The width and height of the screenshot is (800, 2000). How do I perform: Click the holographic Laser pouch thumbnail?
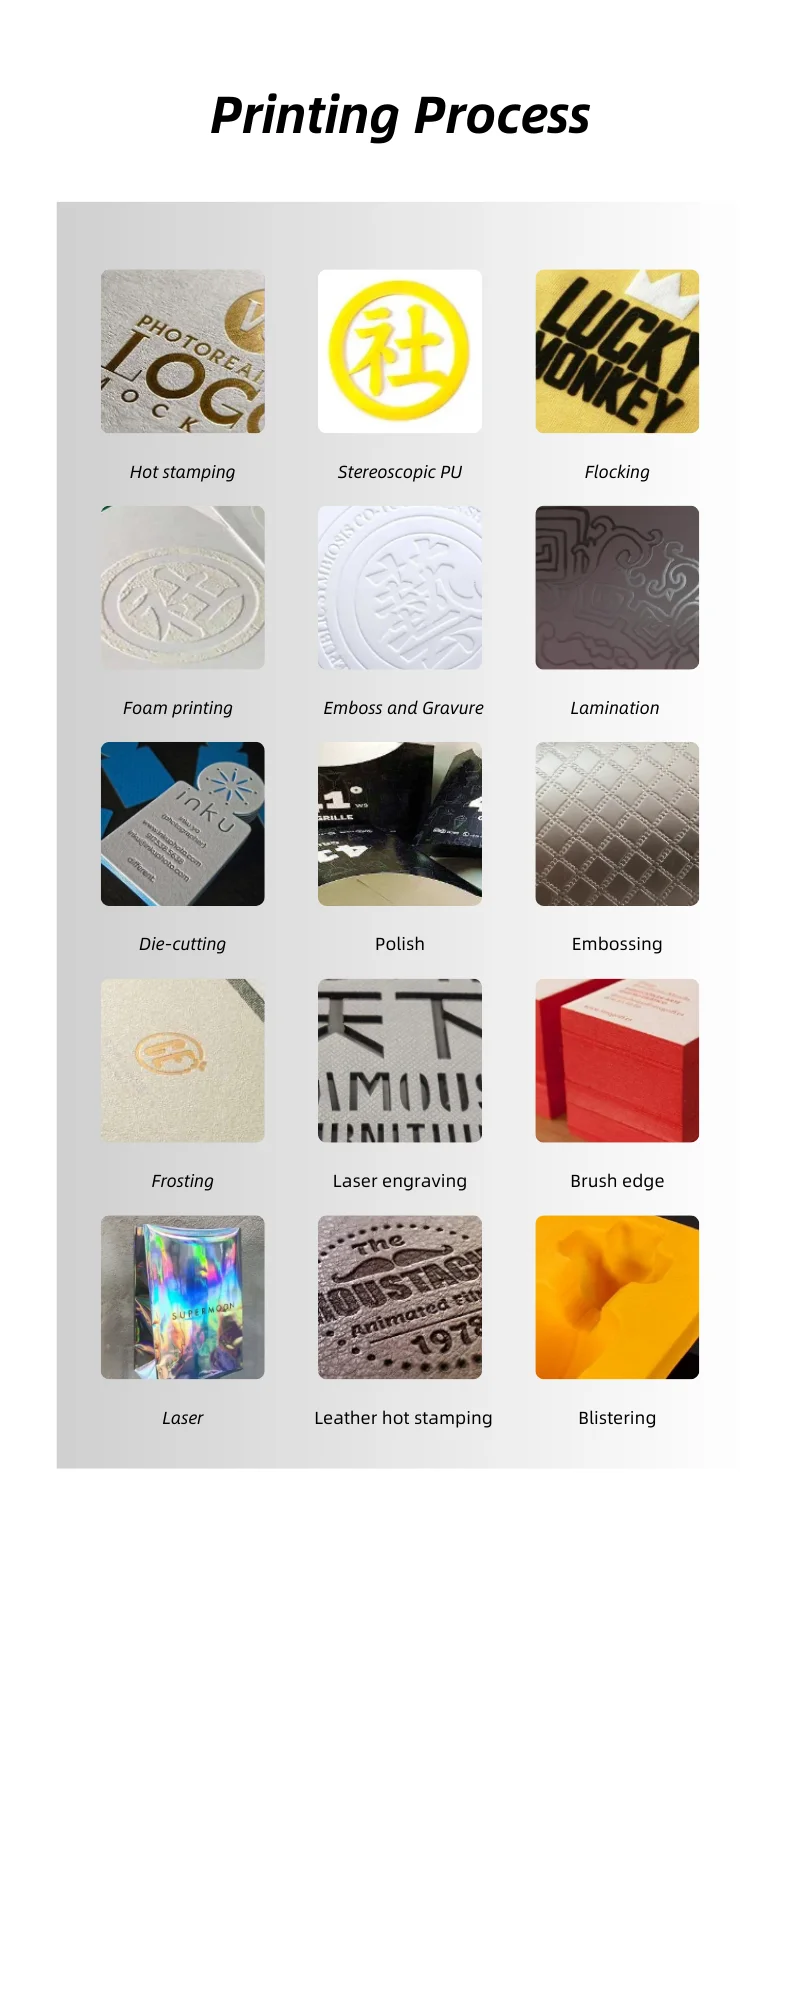click(x=183, y=1298)
